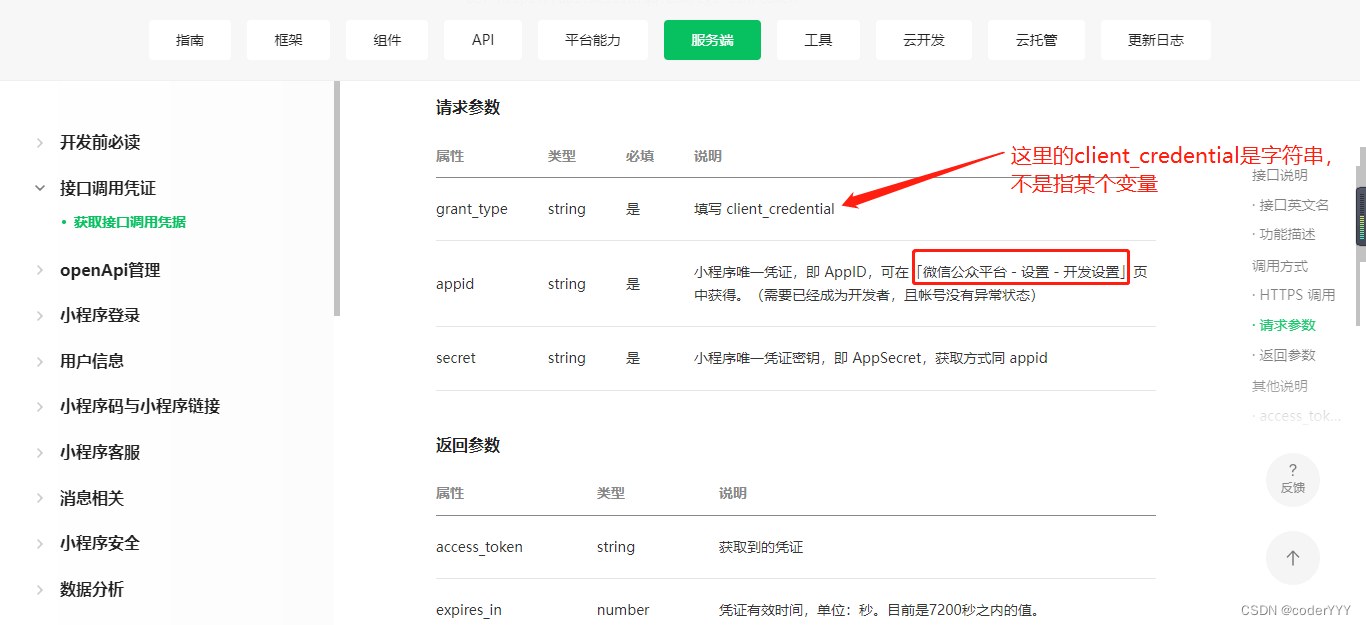Expand the 小程序客服 chevron
This screenshot has width=1366, height=625.
point(40,452)
